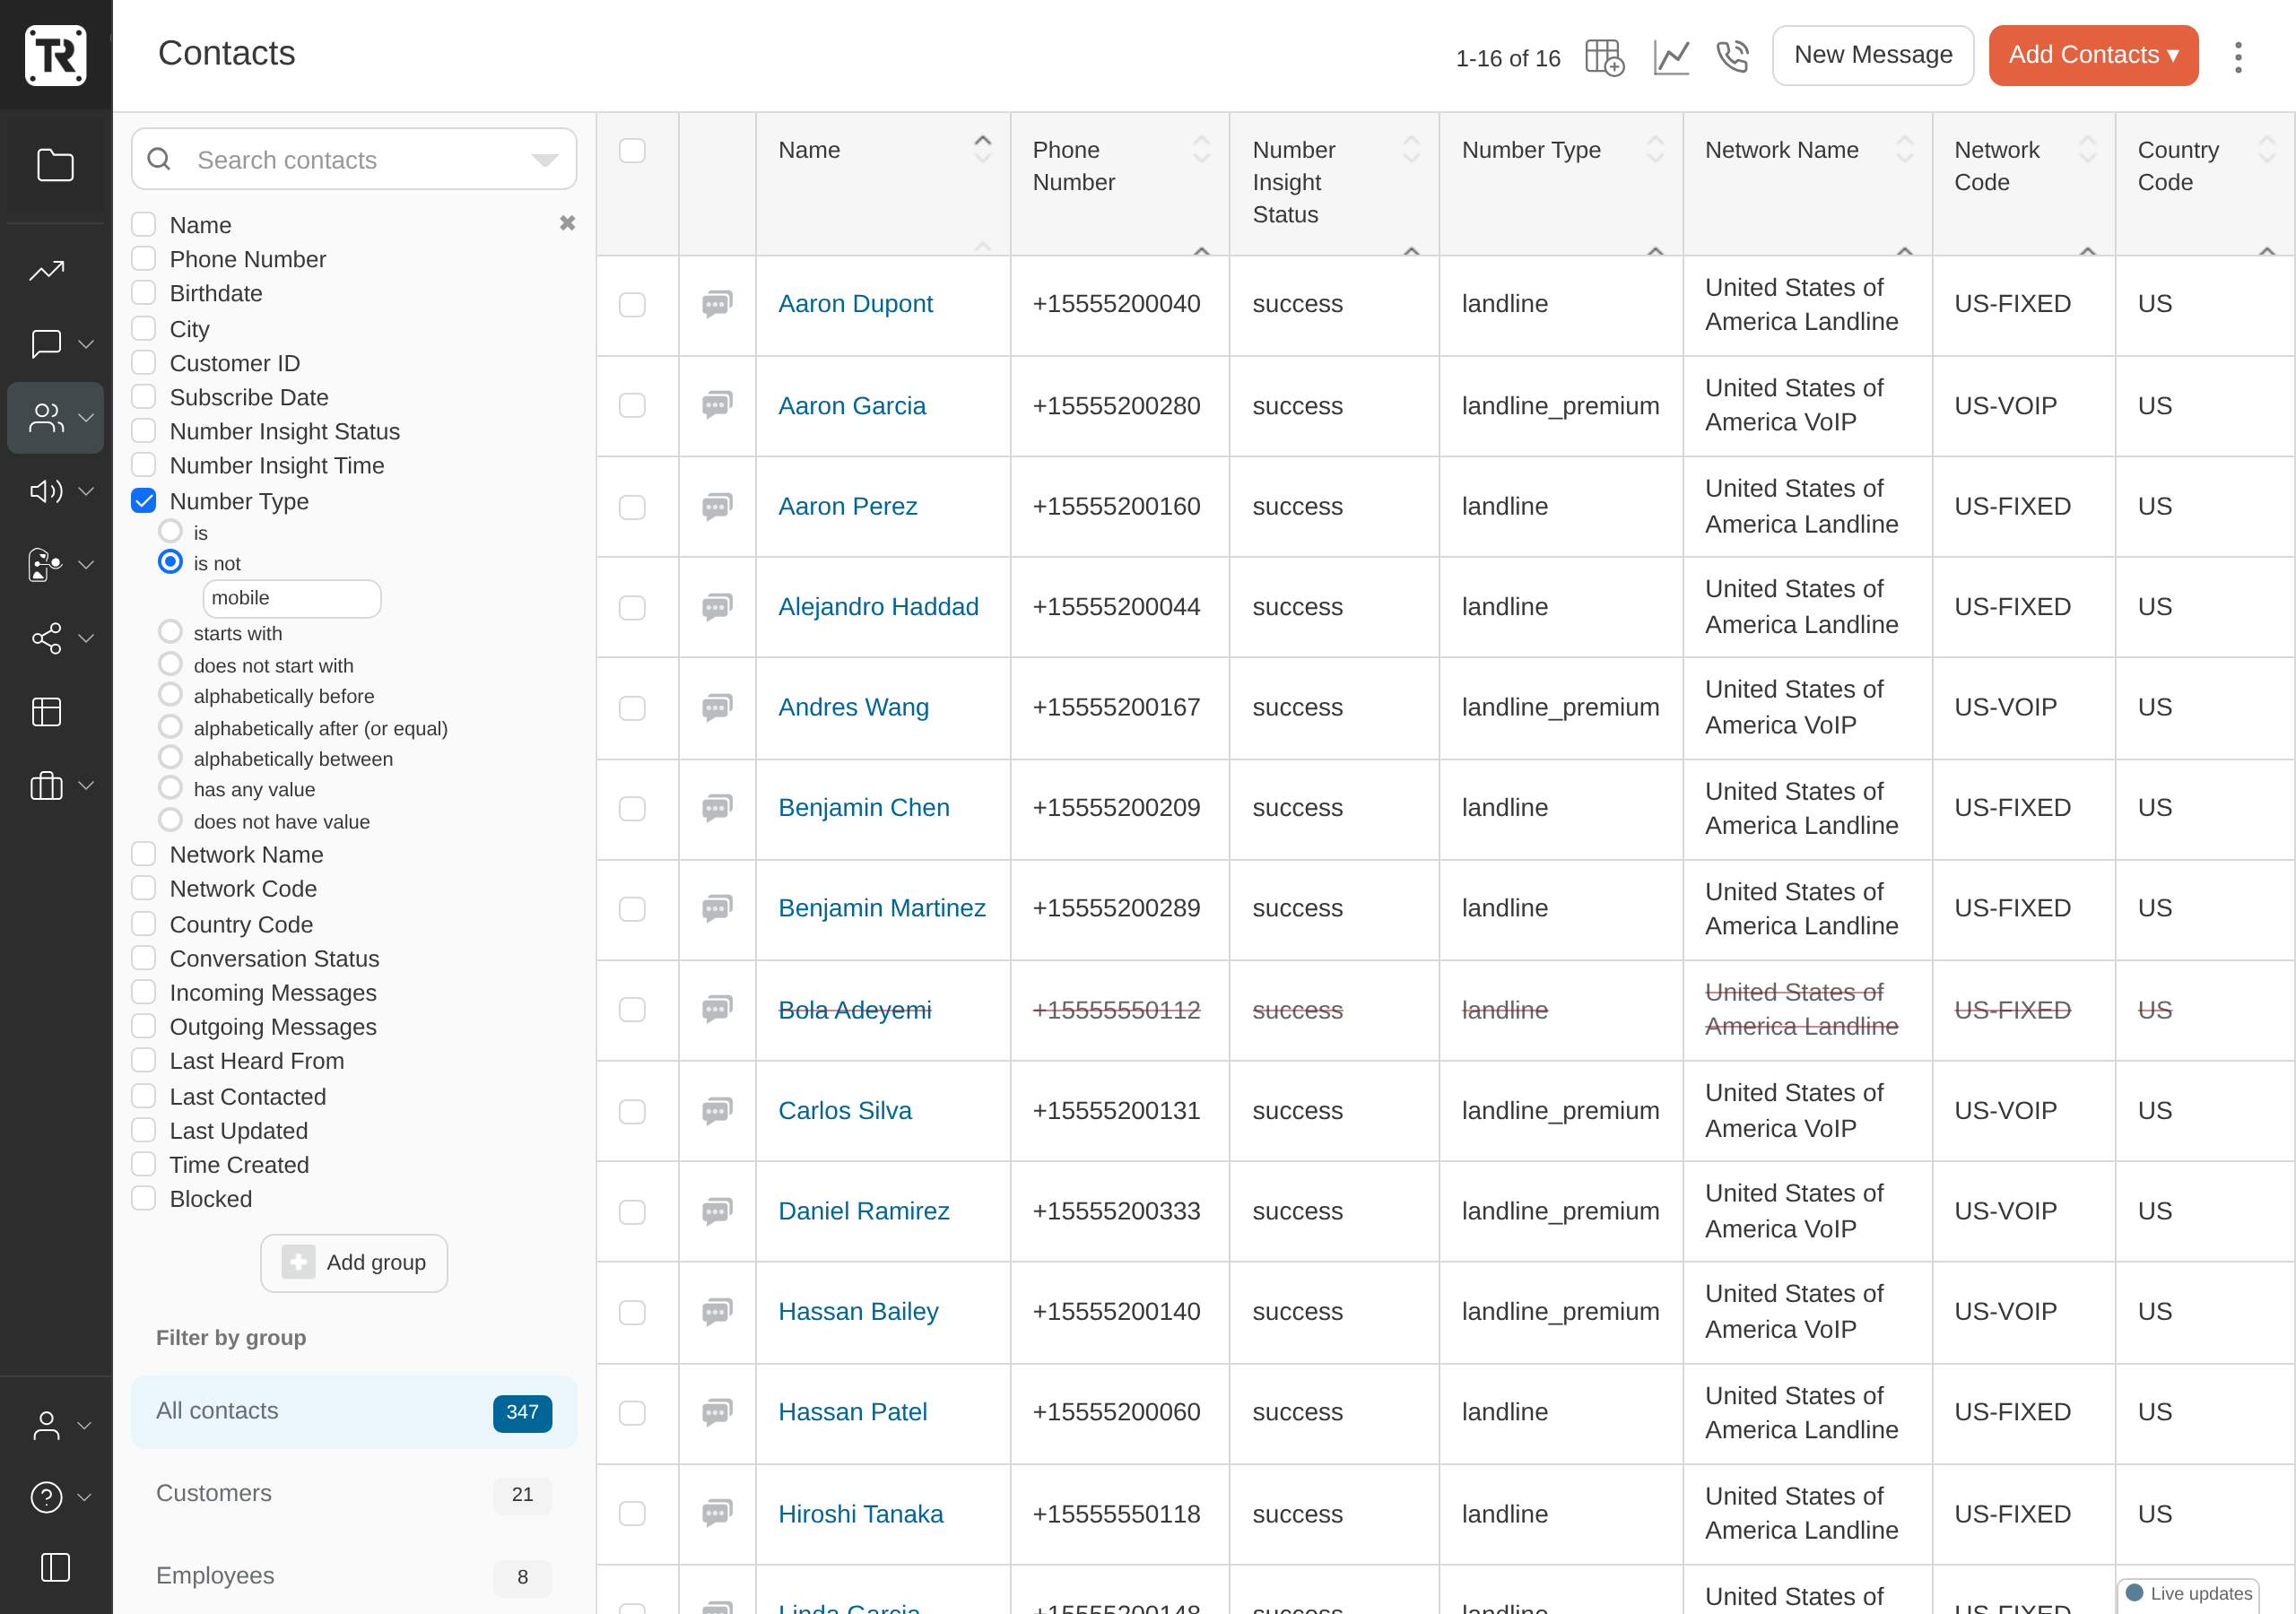Open the Add Contacts dropdown
This screenshot has width=2296, height=1614.
coord(2093,55)
